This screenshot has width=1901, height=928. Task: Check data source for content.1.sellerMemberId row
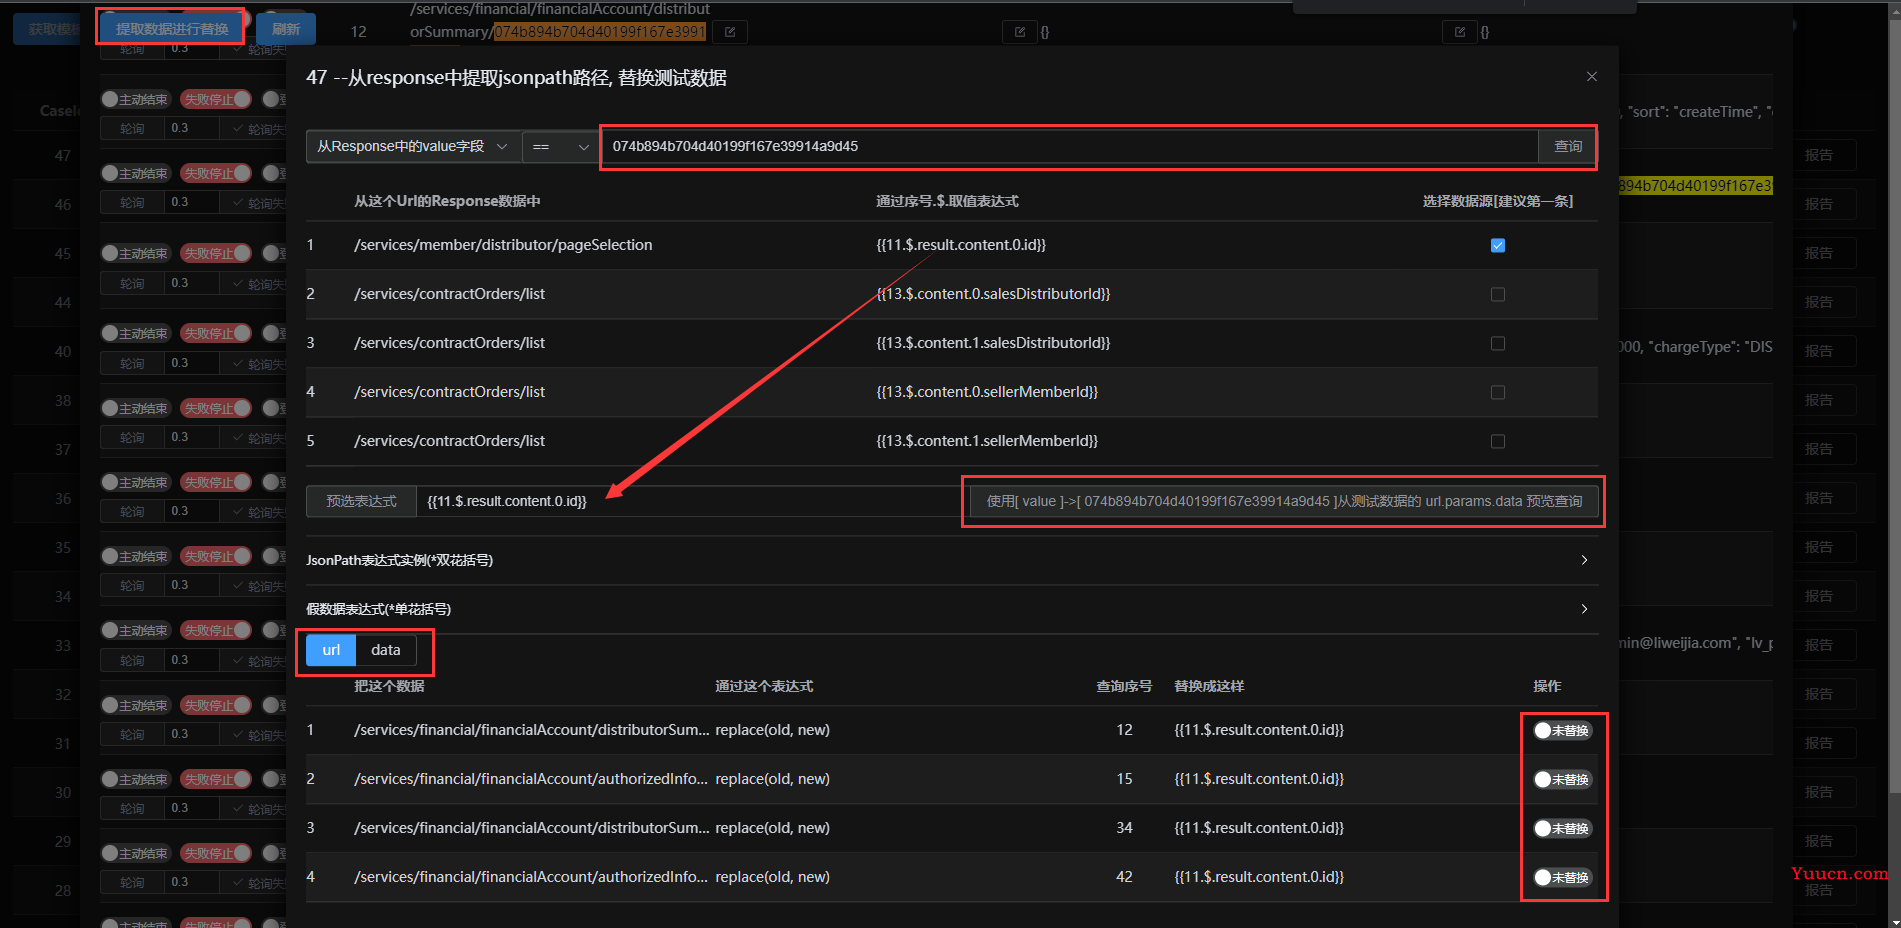click(1497, 441)
